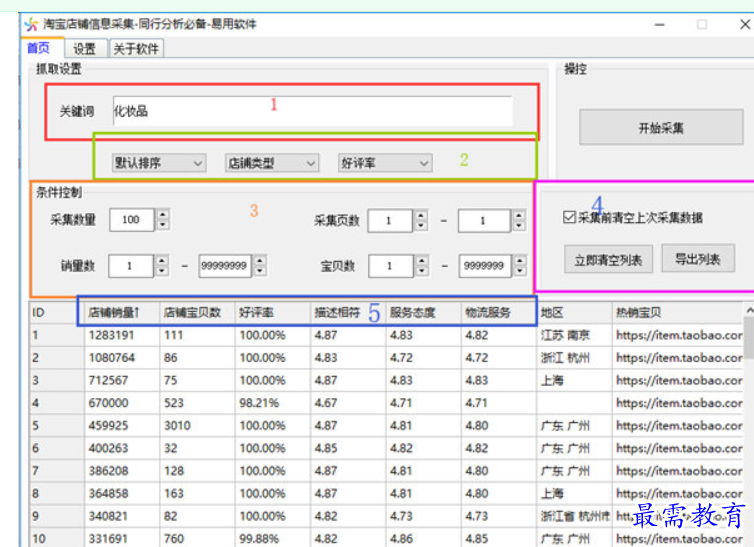The width and height of the screenshot is (754, 547).
Task: Toggle 采集前清空上次采集数据 checkbox
Action: [x=569, y=217]
